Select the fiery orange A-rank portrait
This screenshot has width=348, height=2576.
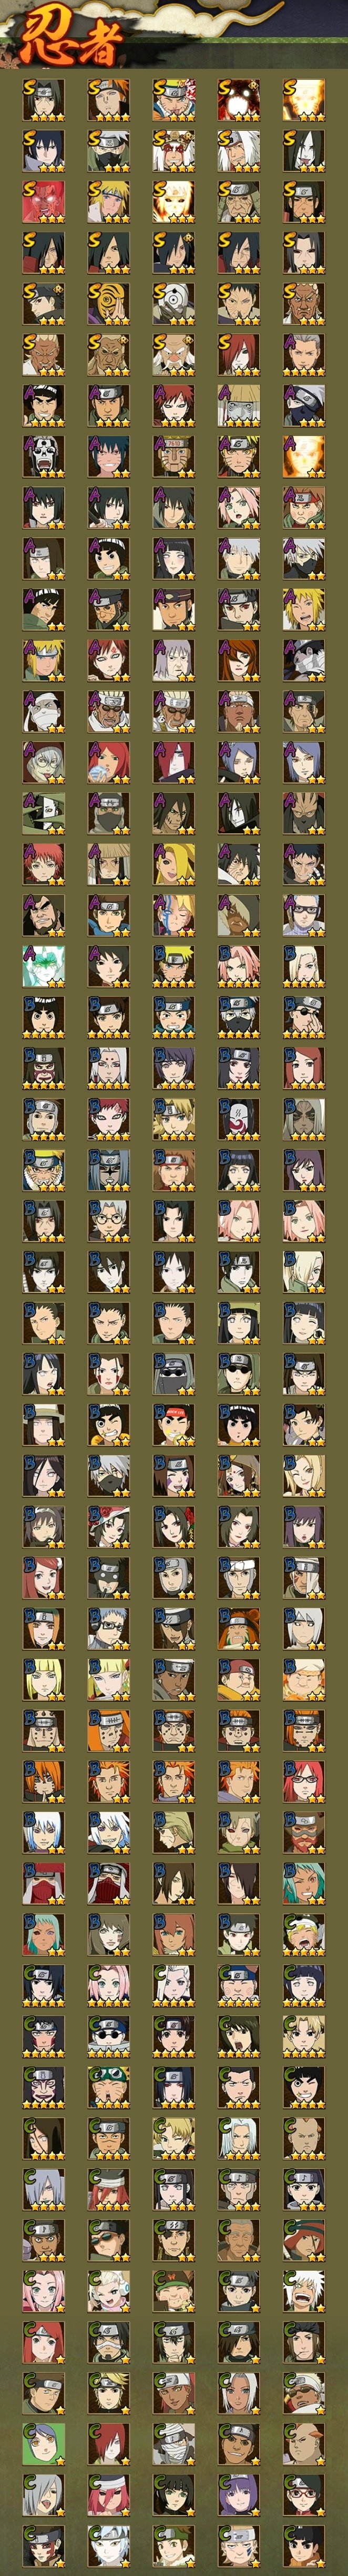[x=303, y=456]
